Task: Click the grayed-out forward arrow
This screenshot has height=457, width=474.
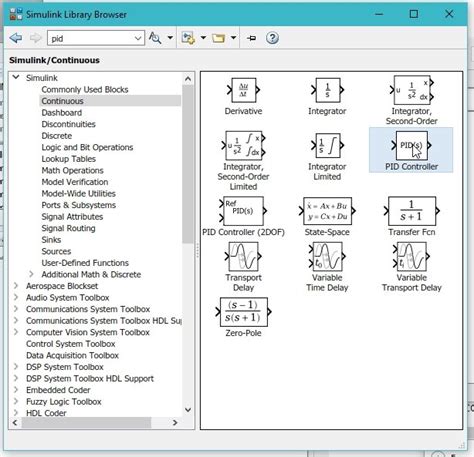Action: pos(35,38)
